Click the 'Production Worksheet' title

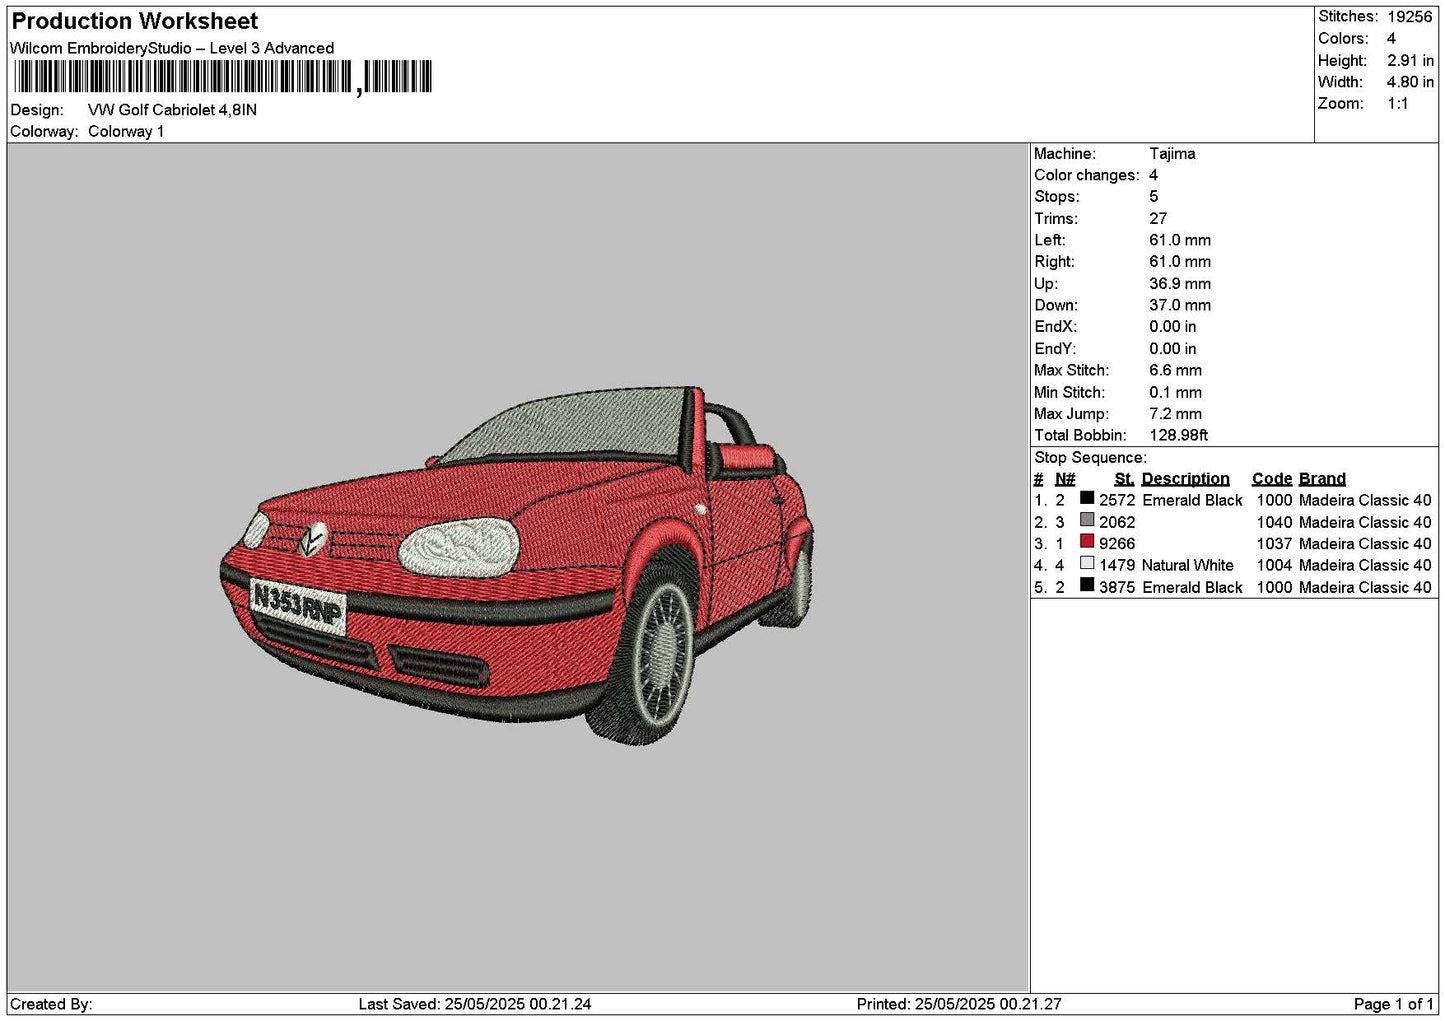(x=135, y=21)
